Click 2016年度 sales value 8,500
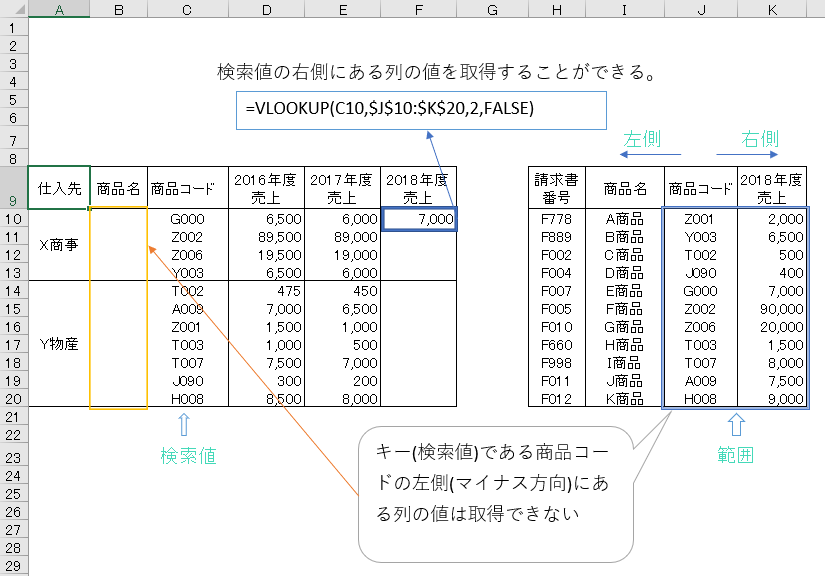 [x=267, y=399]
